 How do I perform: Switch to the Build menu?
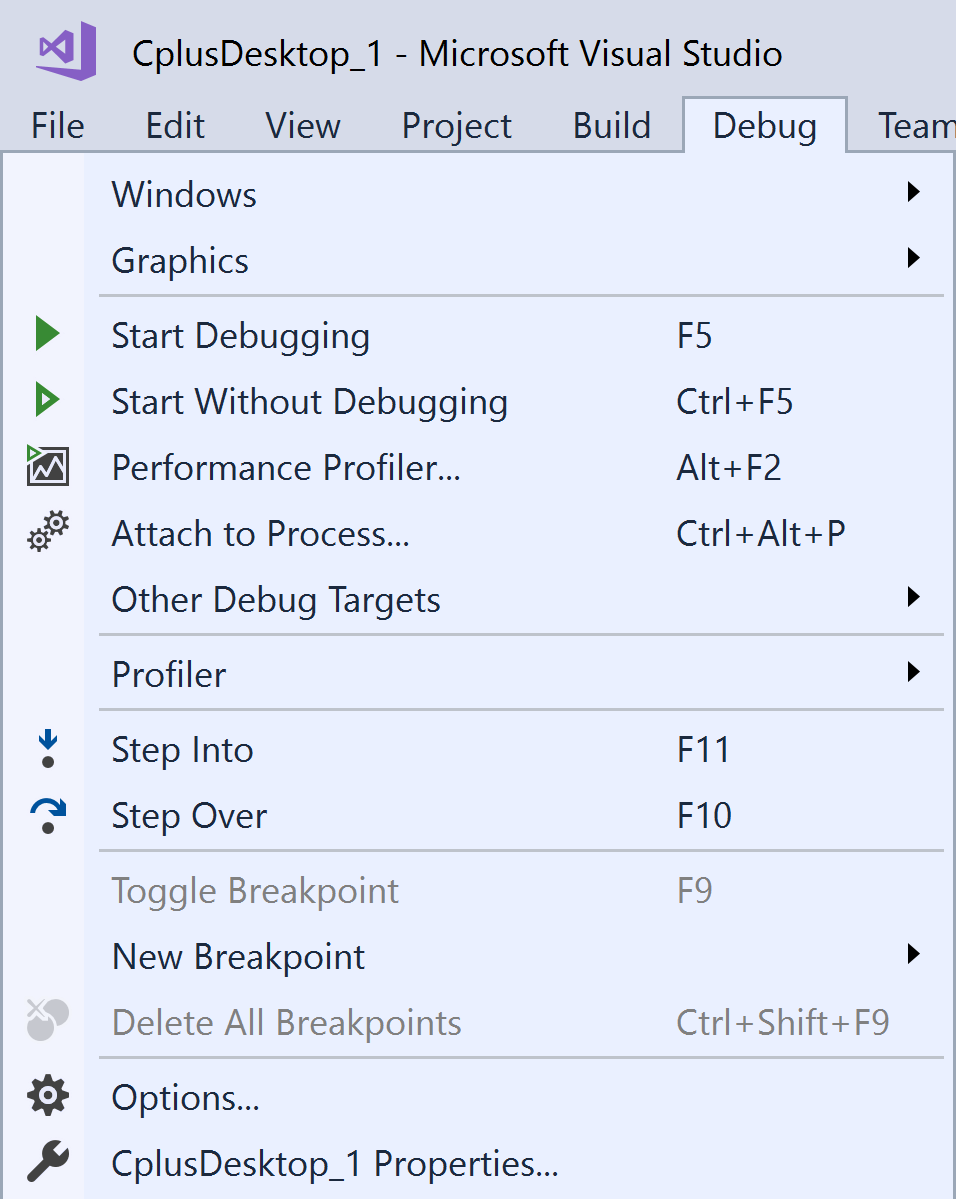(x=611, y=125)
